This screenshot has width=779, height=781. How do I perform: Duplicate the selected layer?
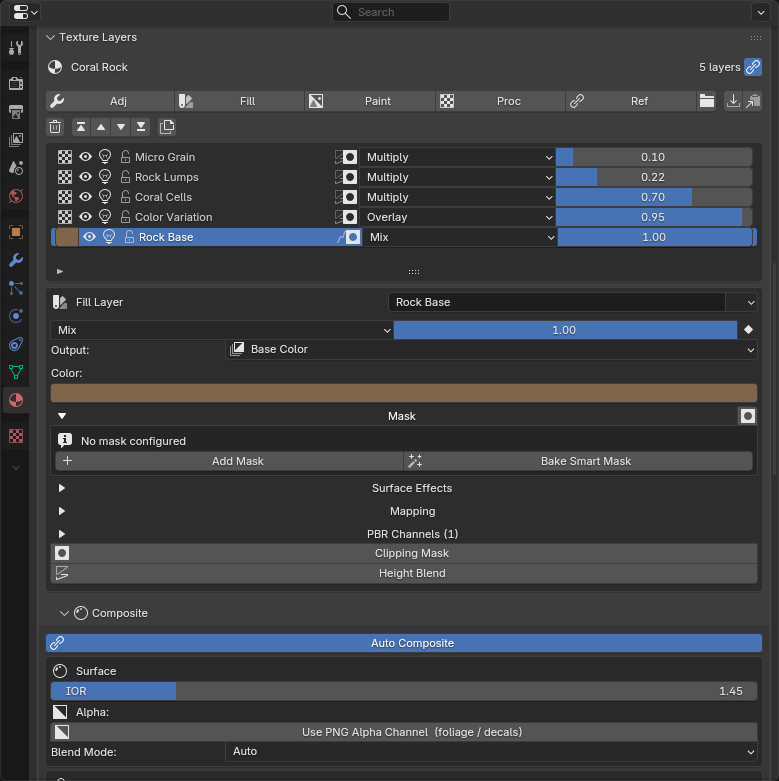(167, 127)
